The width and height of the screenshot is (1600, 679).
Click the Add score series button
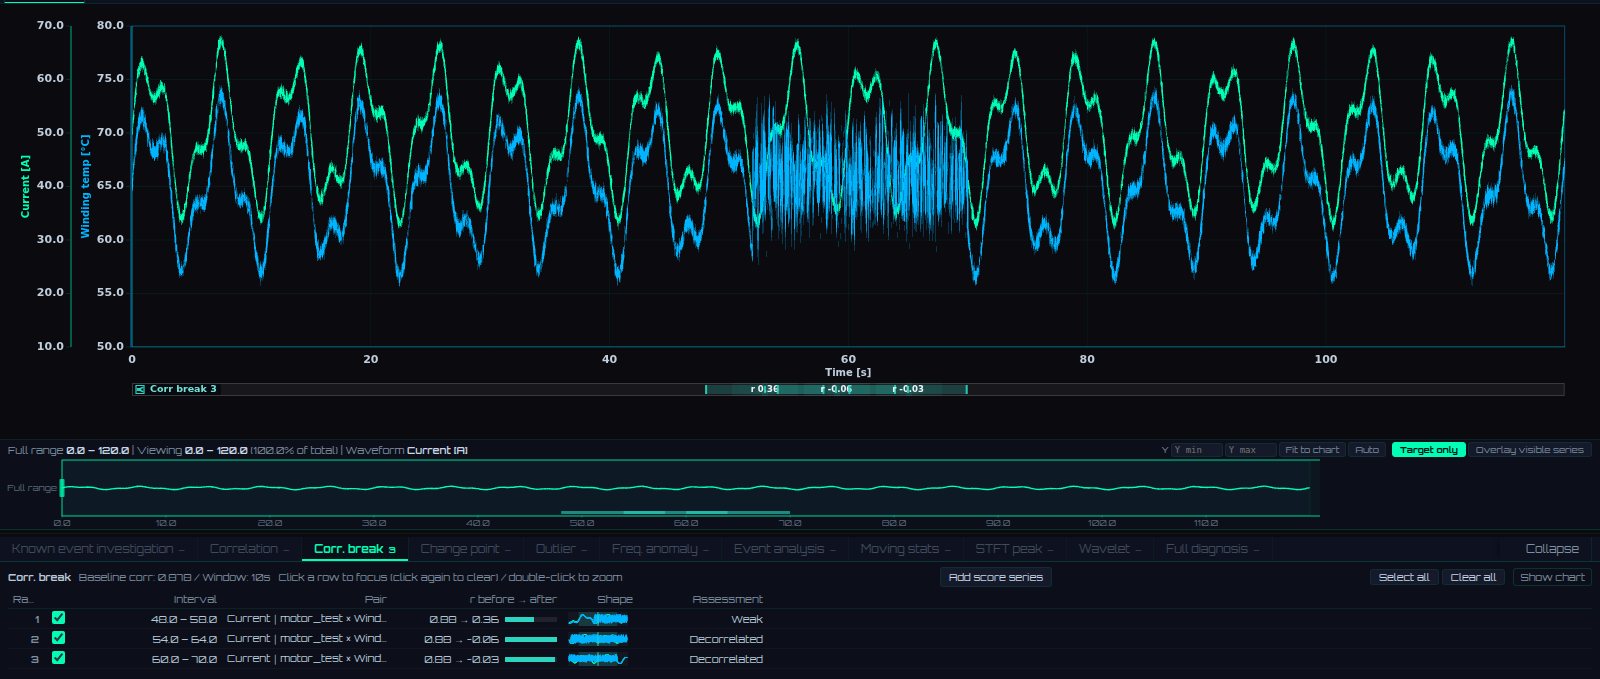(x=995, y=577)
